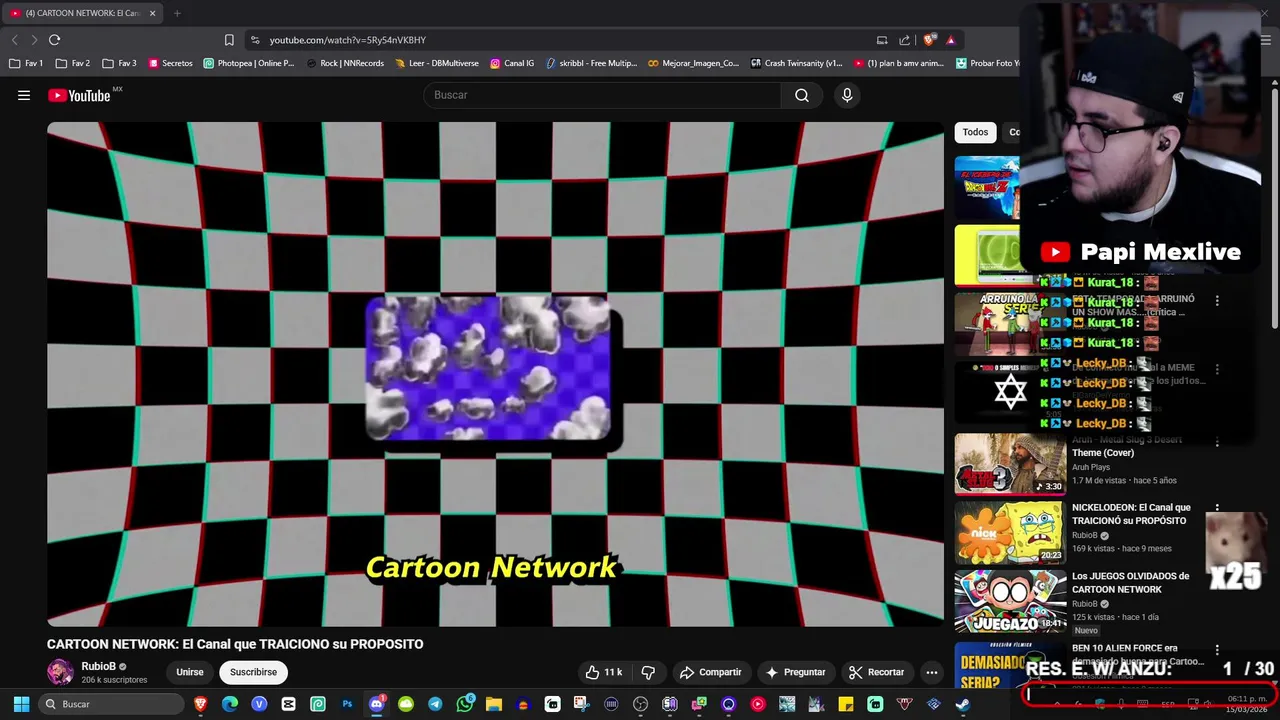Focus the YouTube Buscar search field
This screenshot has height=720, width=1280.
point(603,95)
